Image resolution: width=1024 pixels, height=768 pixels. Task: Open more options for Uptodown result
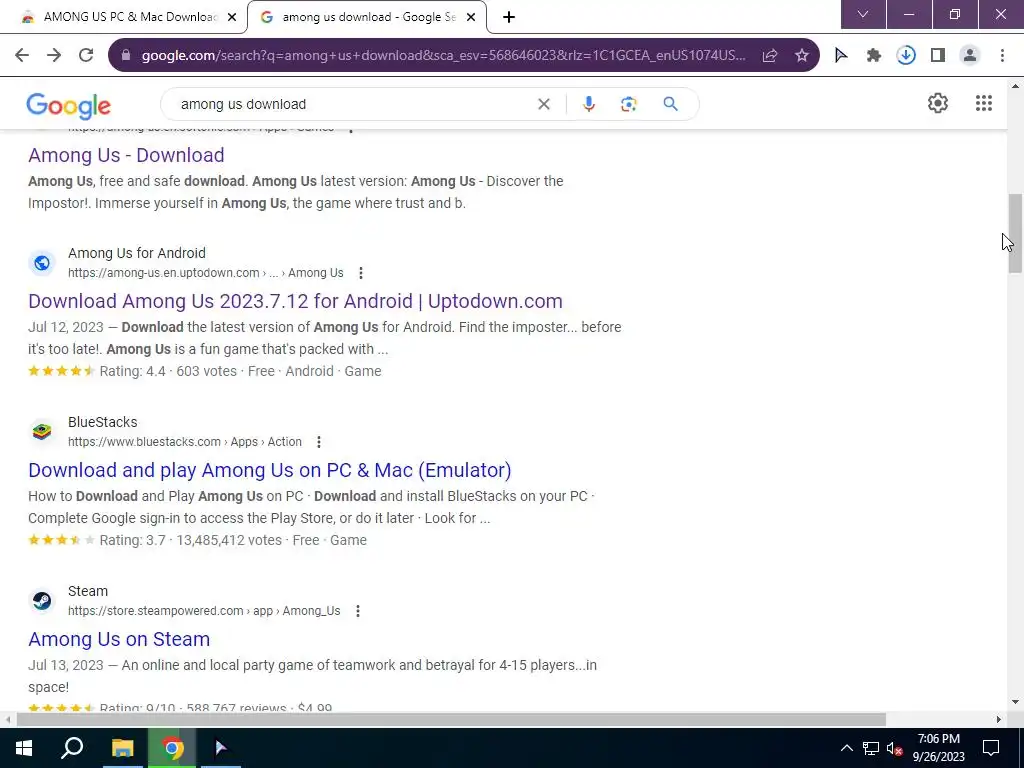click(x=360, y=273)
